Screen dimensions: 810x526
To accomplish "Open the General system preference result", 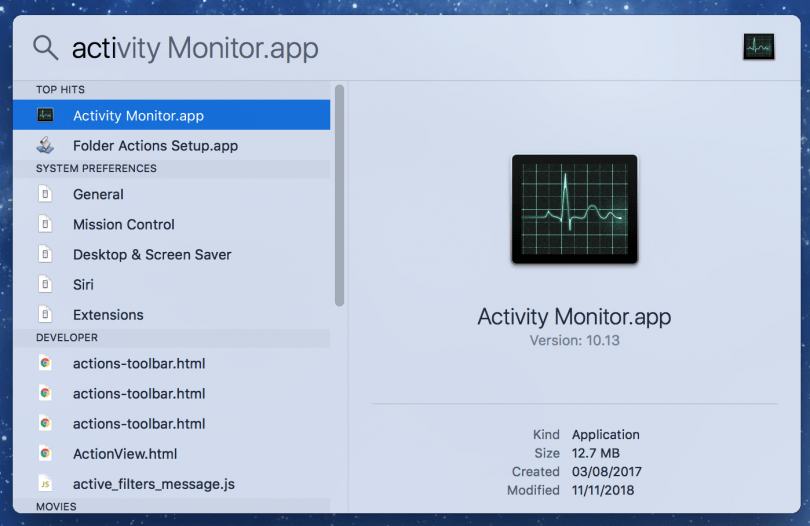I will 172,194.
